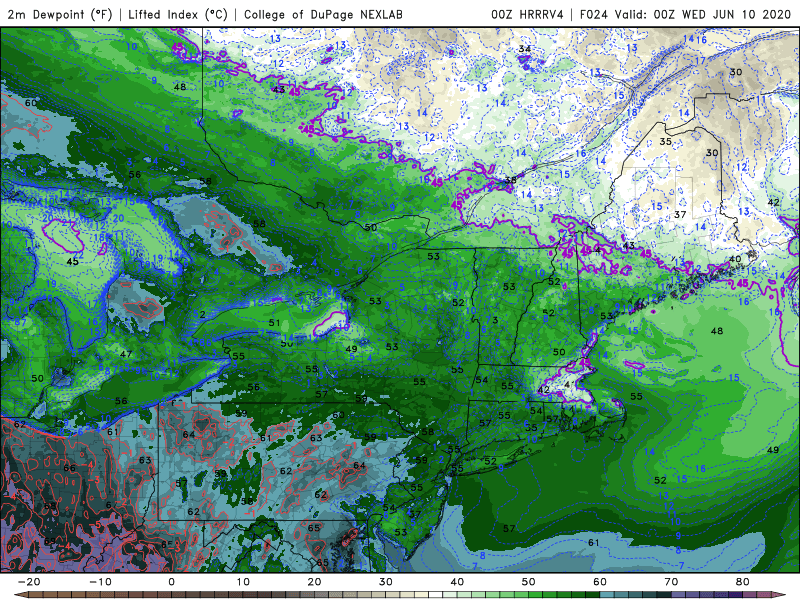Click the black "34" dewpoint value on the map
The width and height of the screenshot is (800, 600).
524,49
